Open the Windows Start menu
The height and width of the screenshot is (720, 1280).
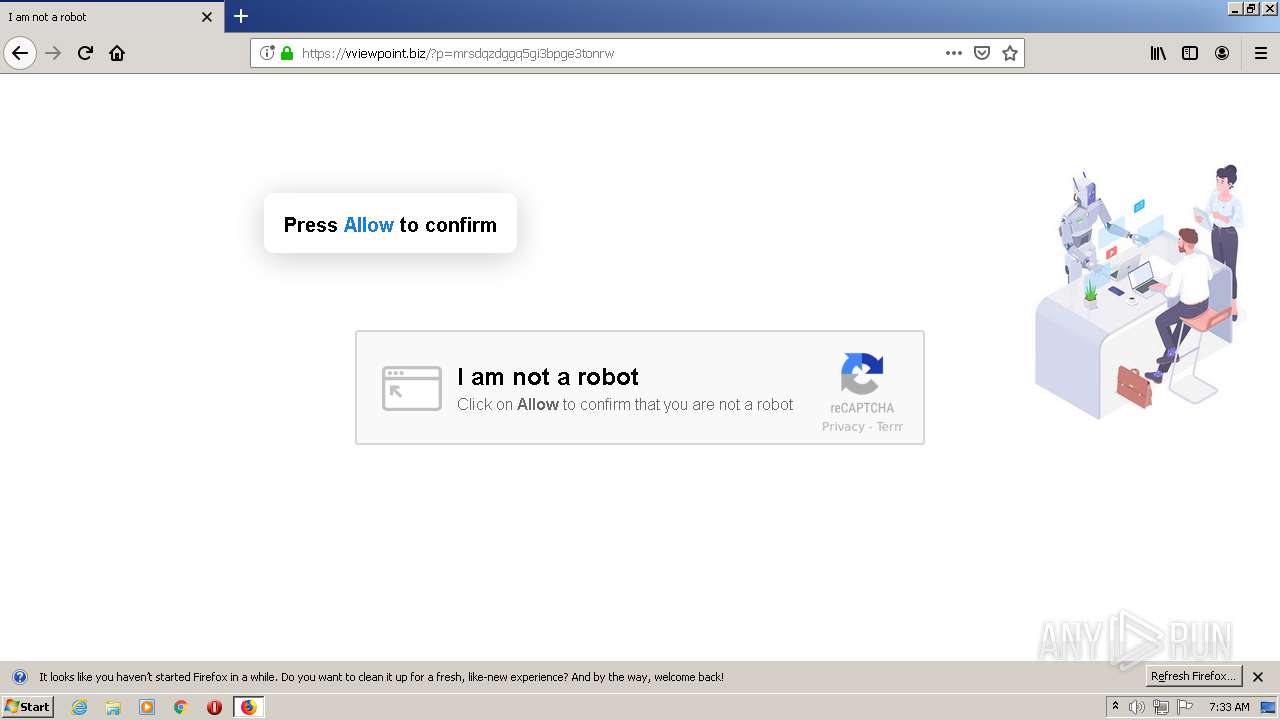(x=27, y=707)
